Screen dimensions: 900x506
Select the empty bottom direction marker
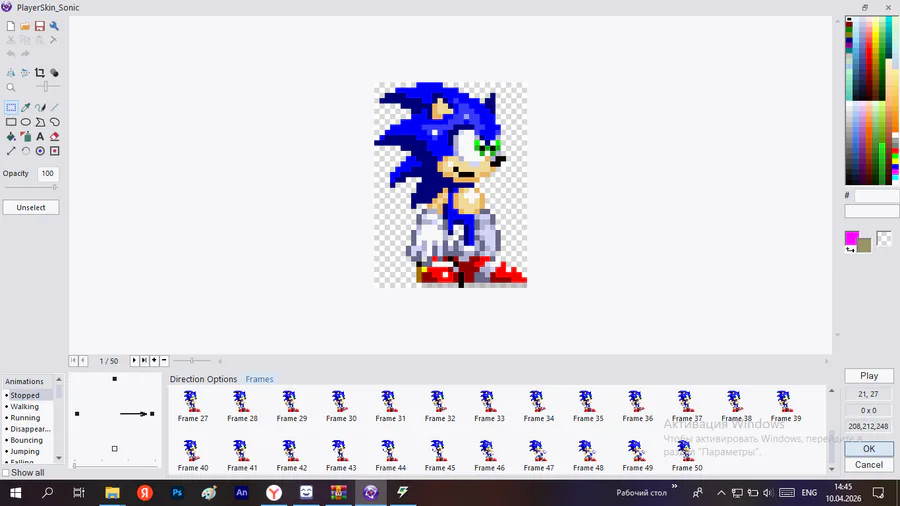(x=115, y=449)
